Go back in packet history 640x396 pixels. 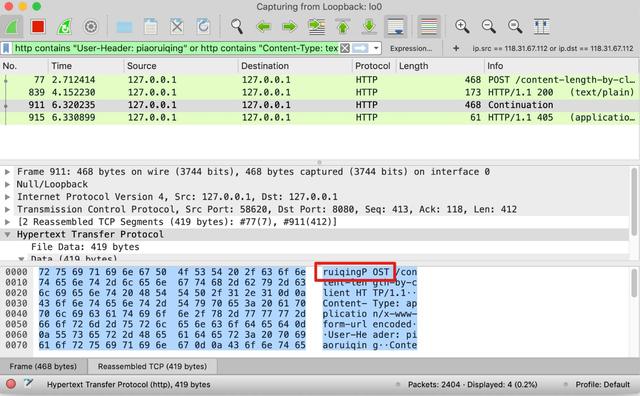(263, 27)
